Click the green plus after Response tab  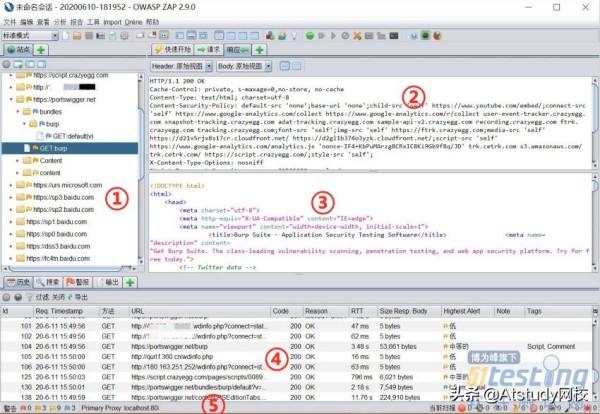pyautogui.click(x=259, y=50)
